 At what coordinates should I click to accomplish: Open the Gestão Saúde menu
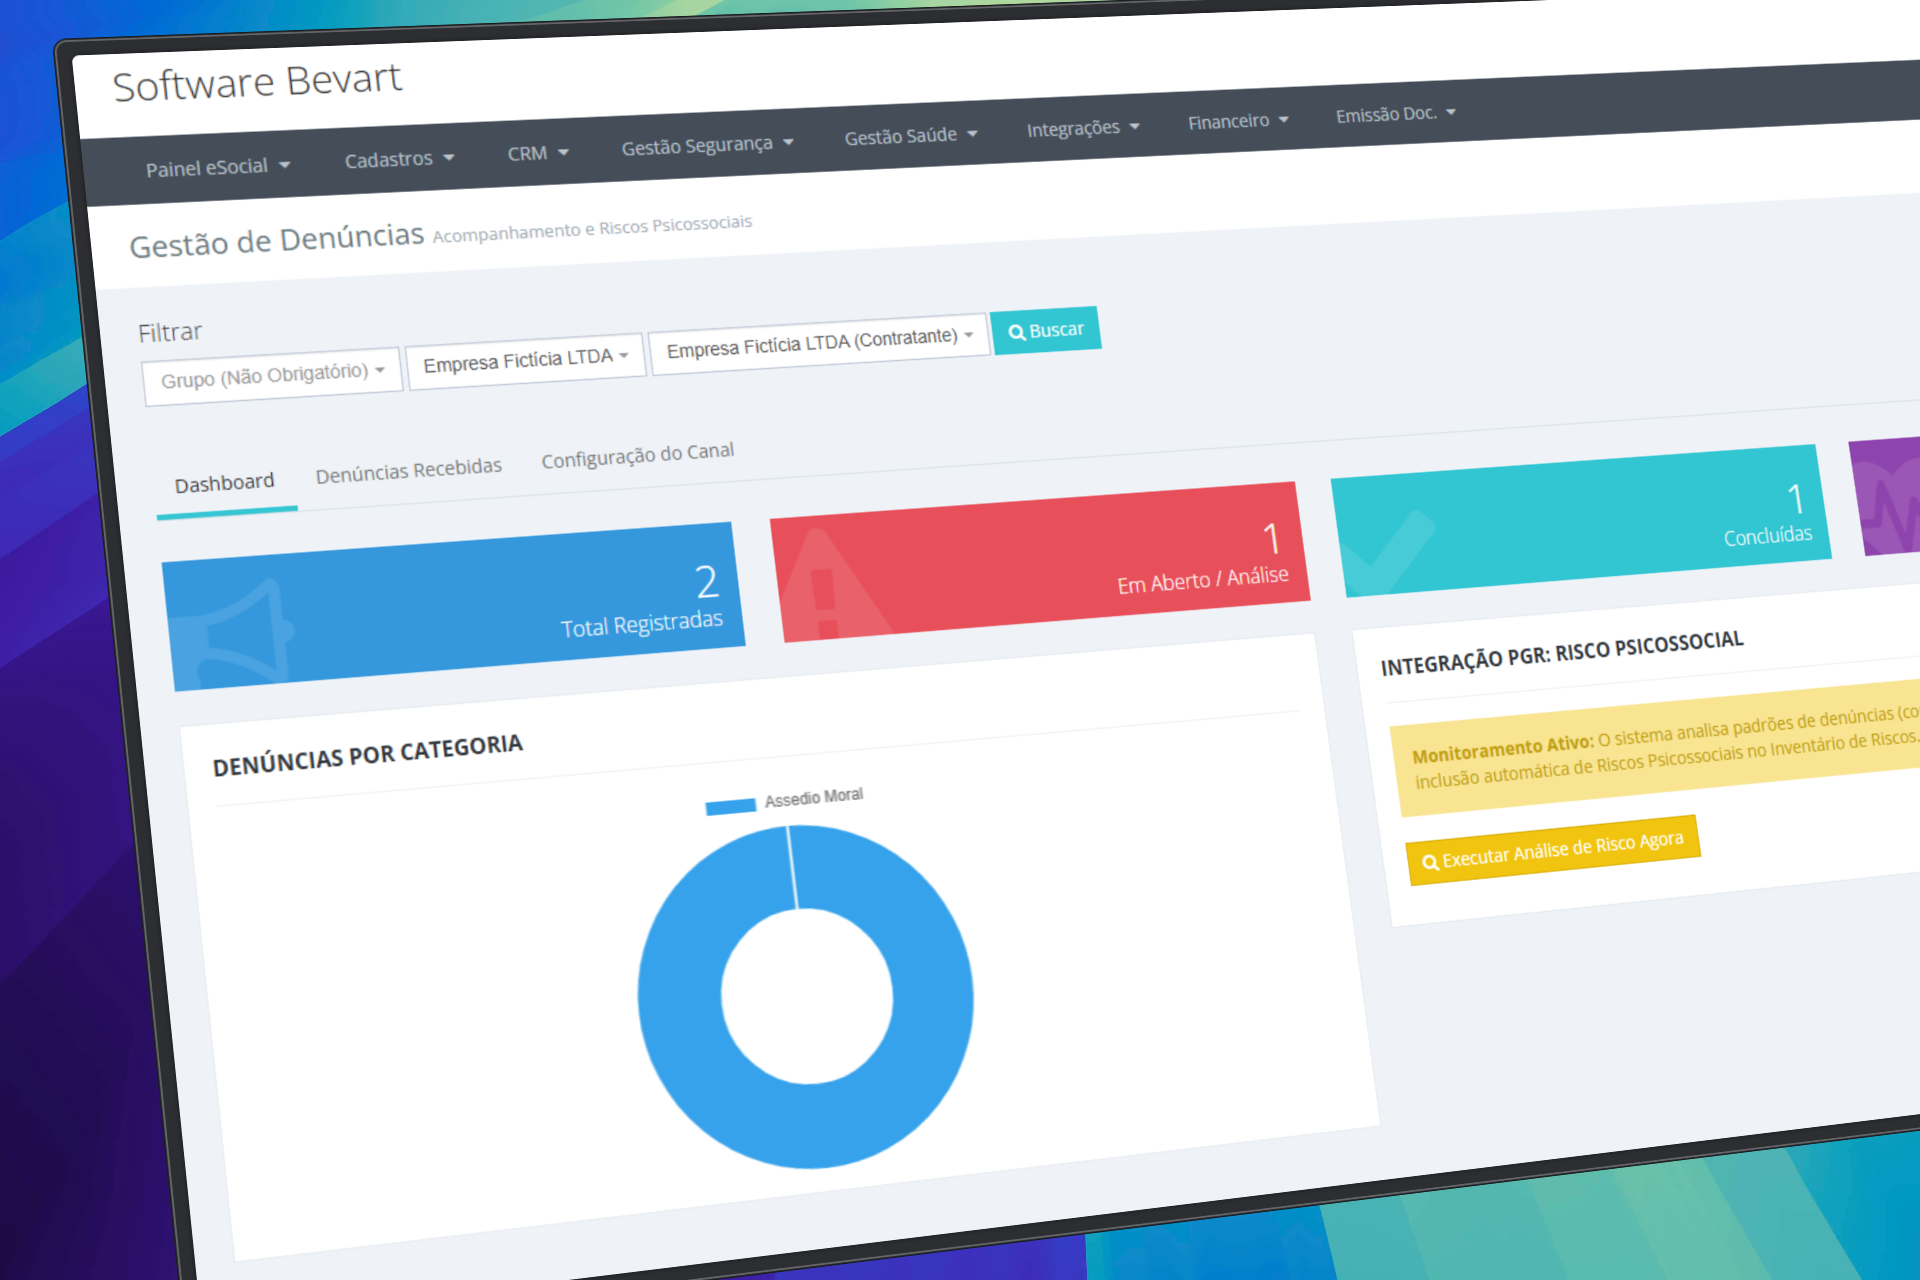point(910,135)
